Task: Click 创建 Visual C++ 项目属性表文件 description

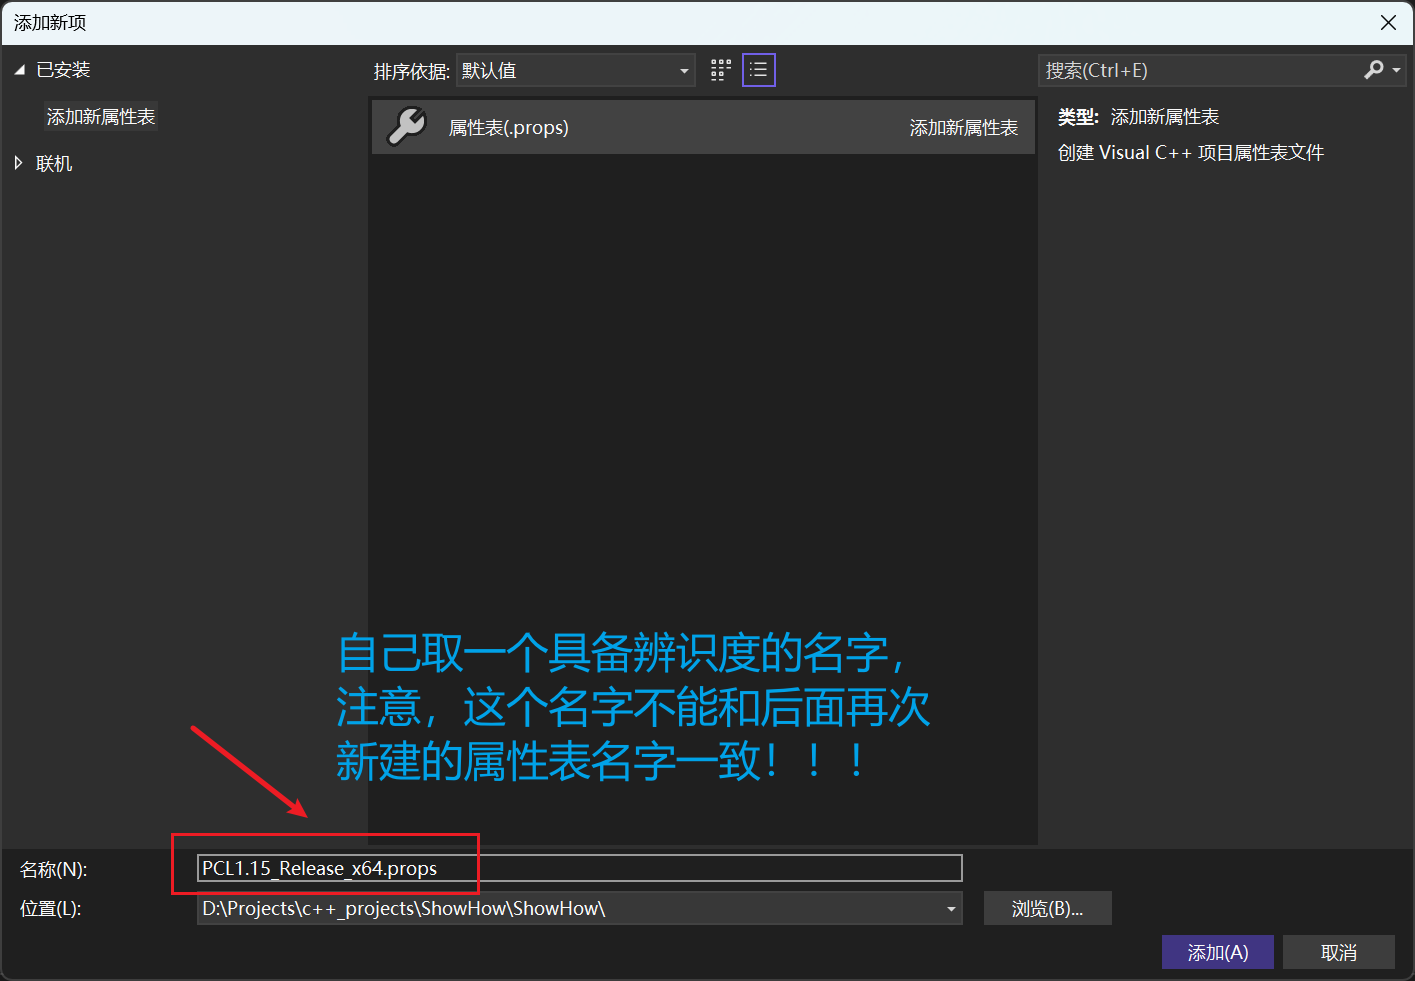Action: point(1190,153)
